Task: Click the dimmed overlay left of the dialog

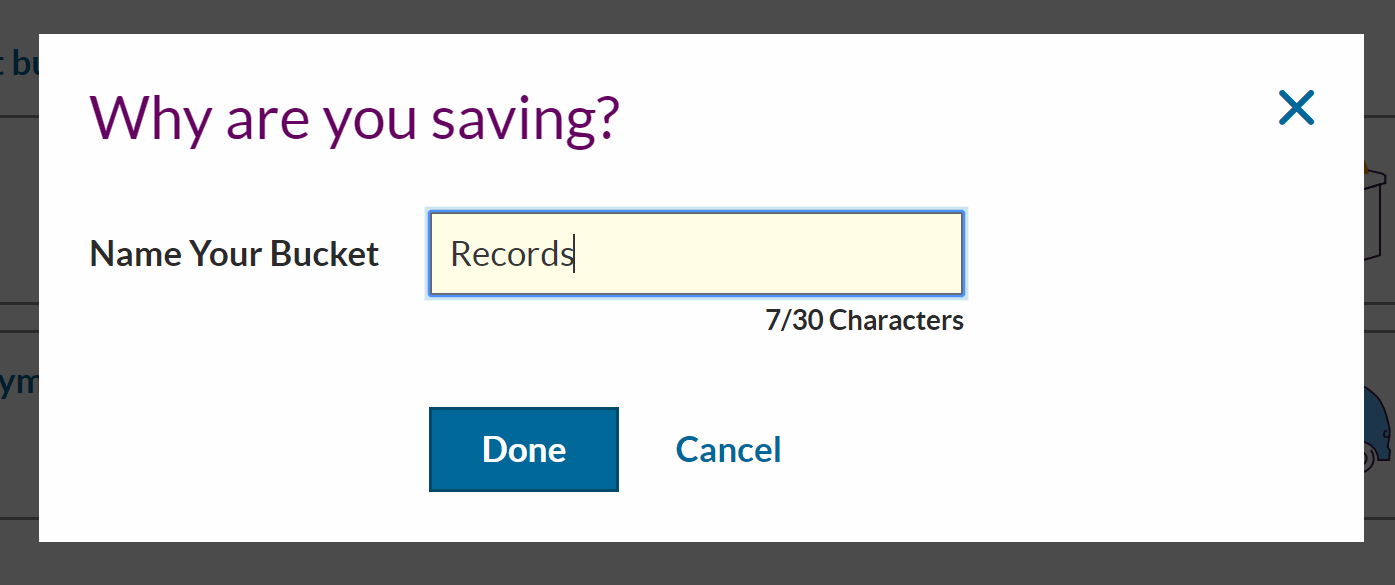Action: pyautogui.click(x=18, y=250)
